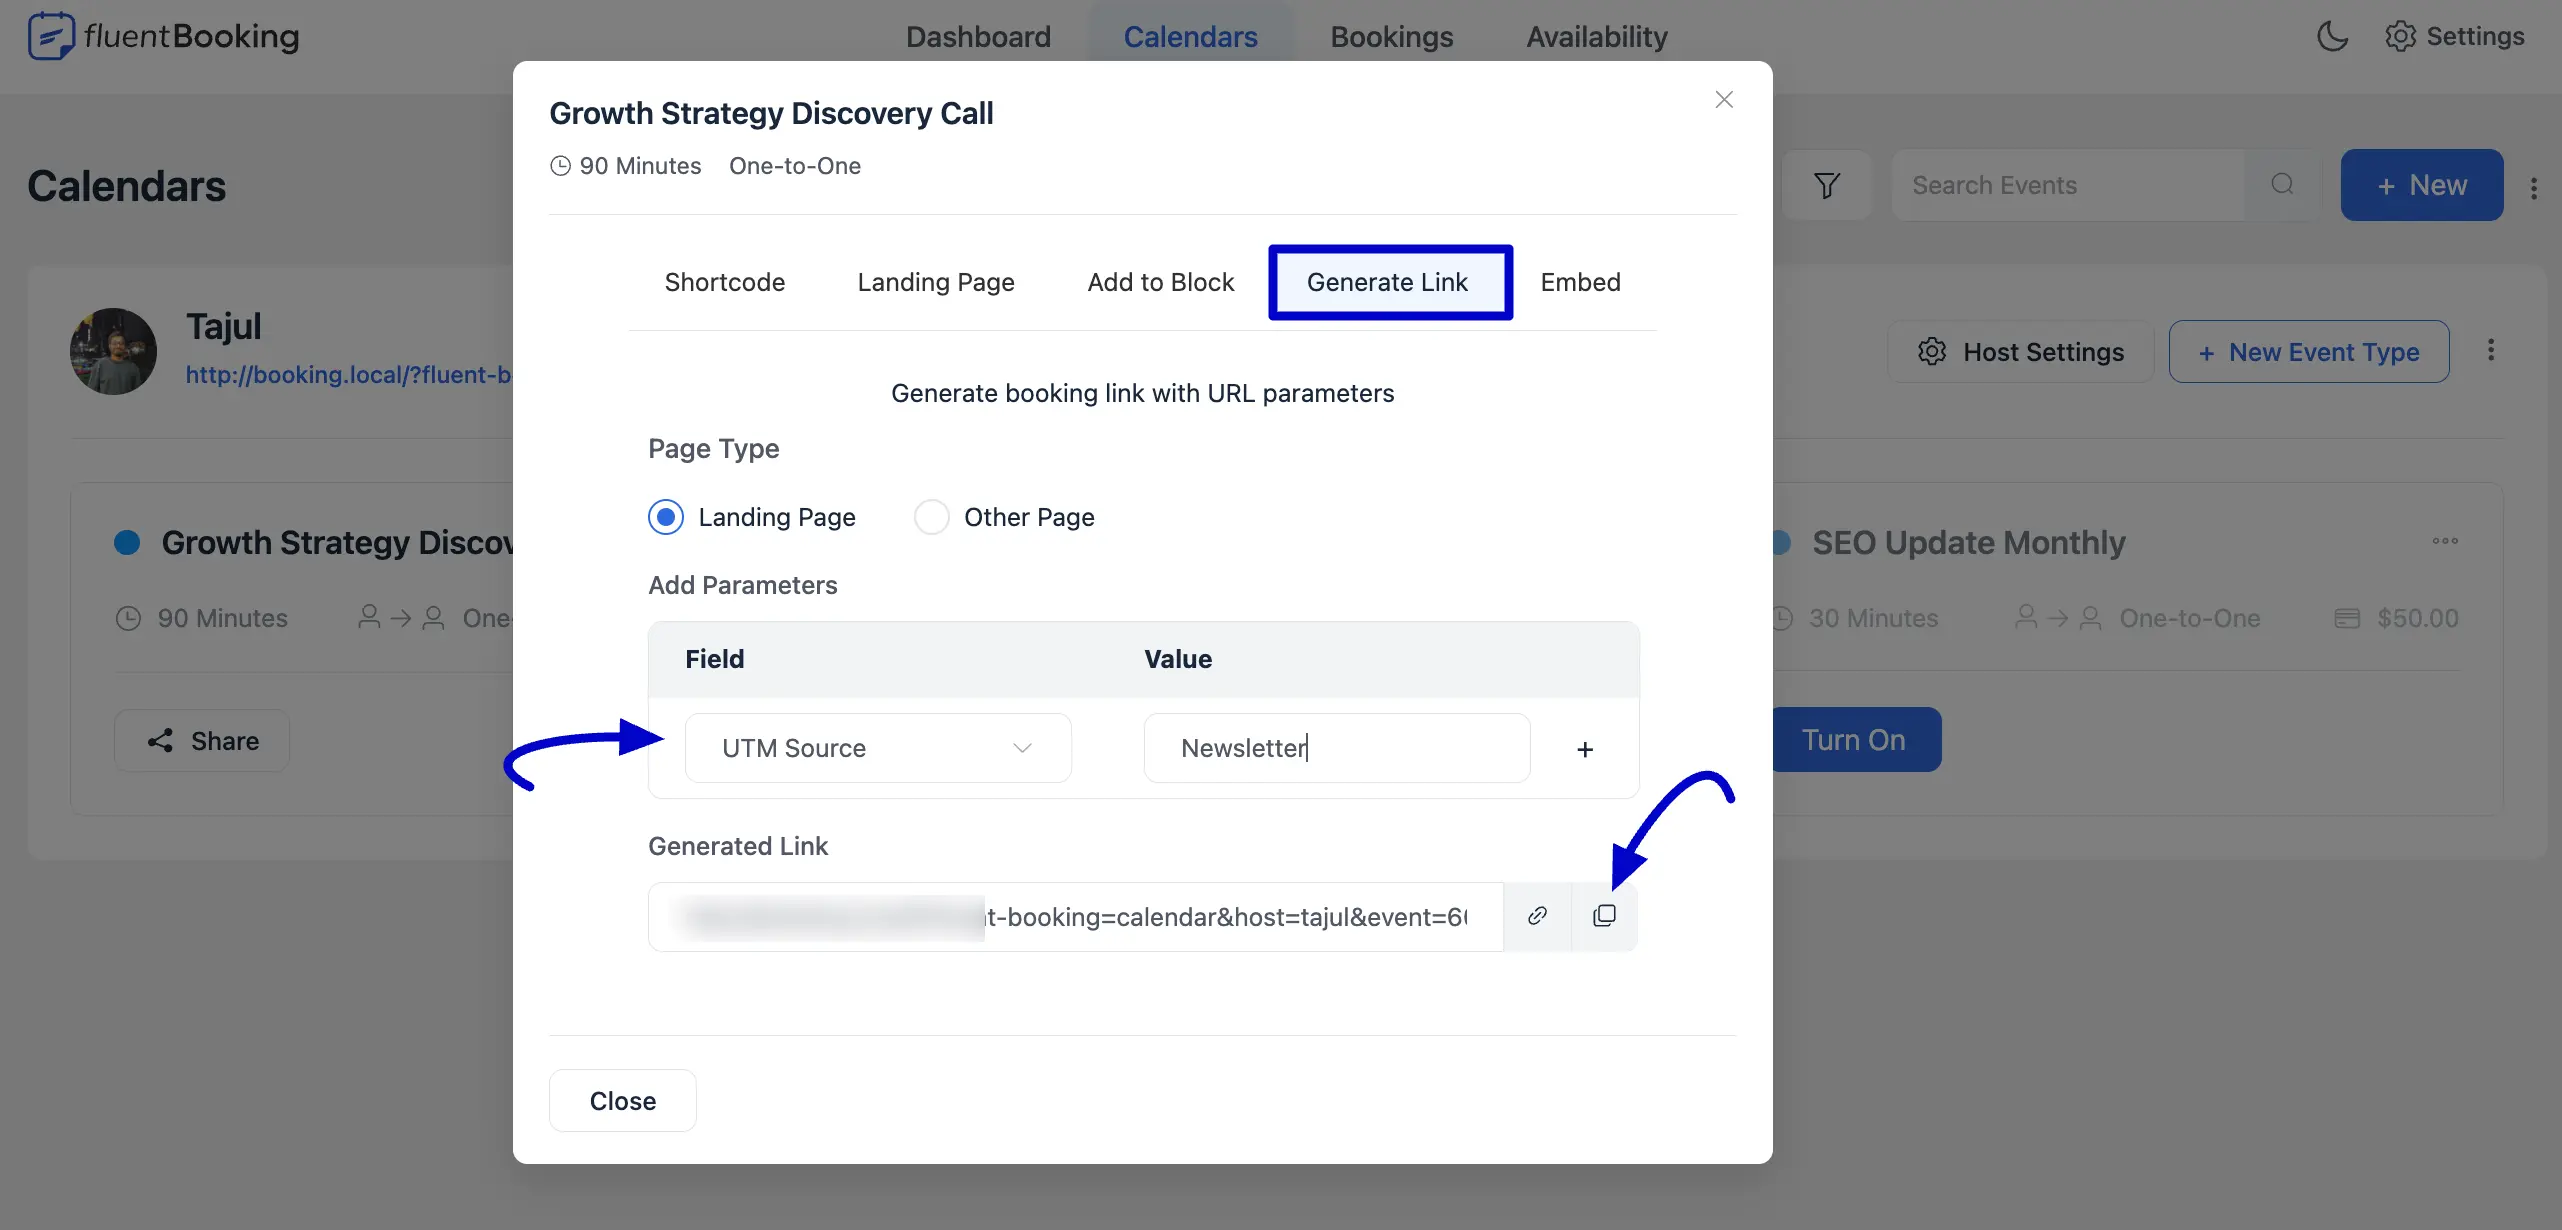Viewport: 2562px width, 1230px height.
Task: Switch to the Add to Block tab
Action: tap(1161, 282)
